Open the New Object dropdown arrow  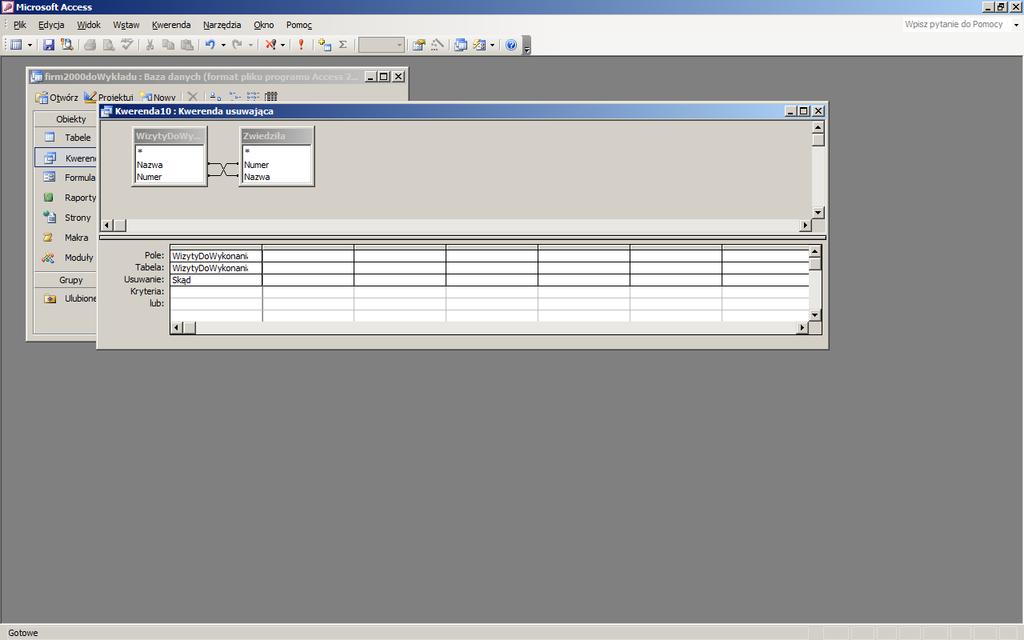coord(492,45)
